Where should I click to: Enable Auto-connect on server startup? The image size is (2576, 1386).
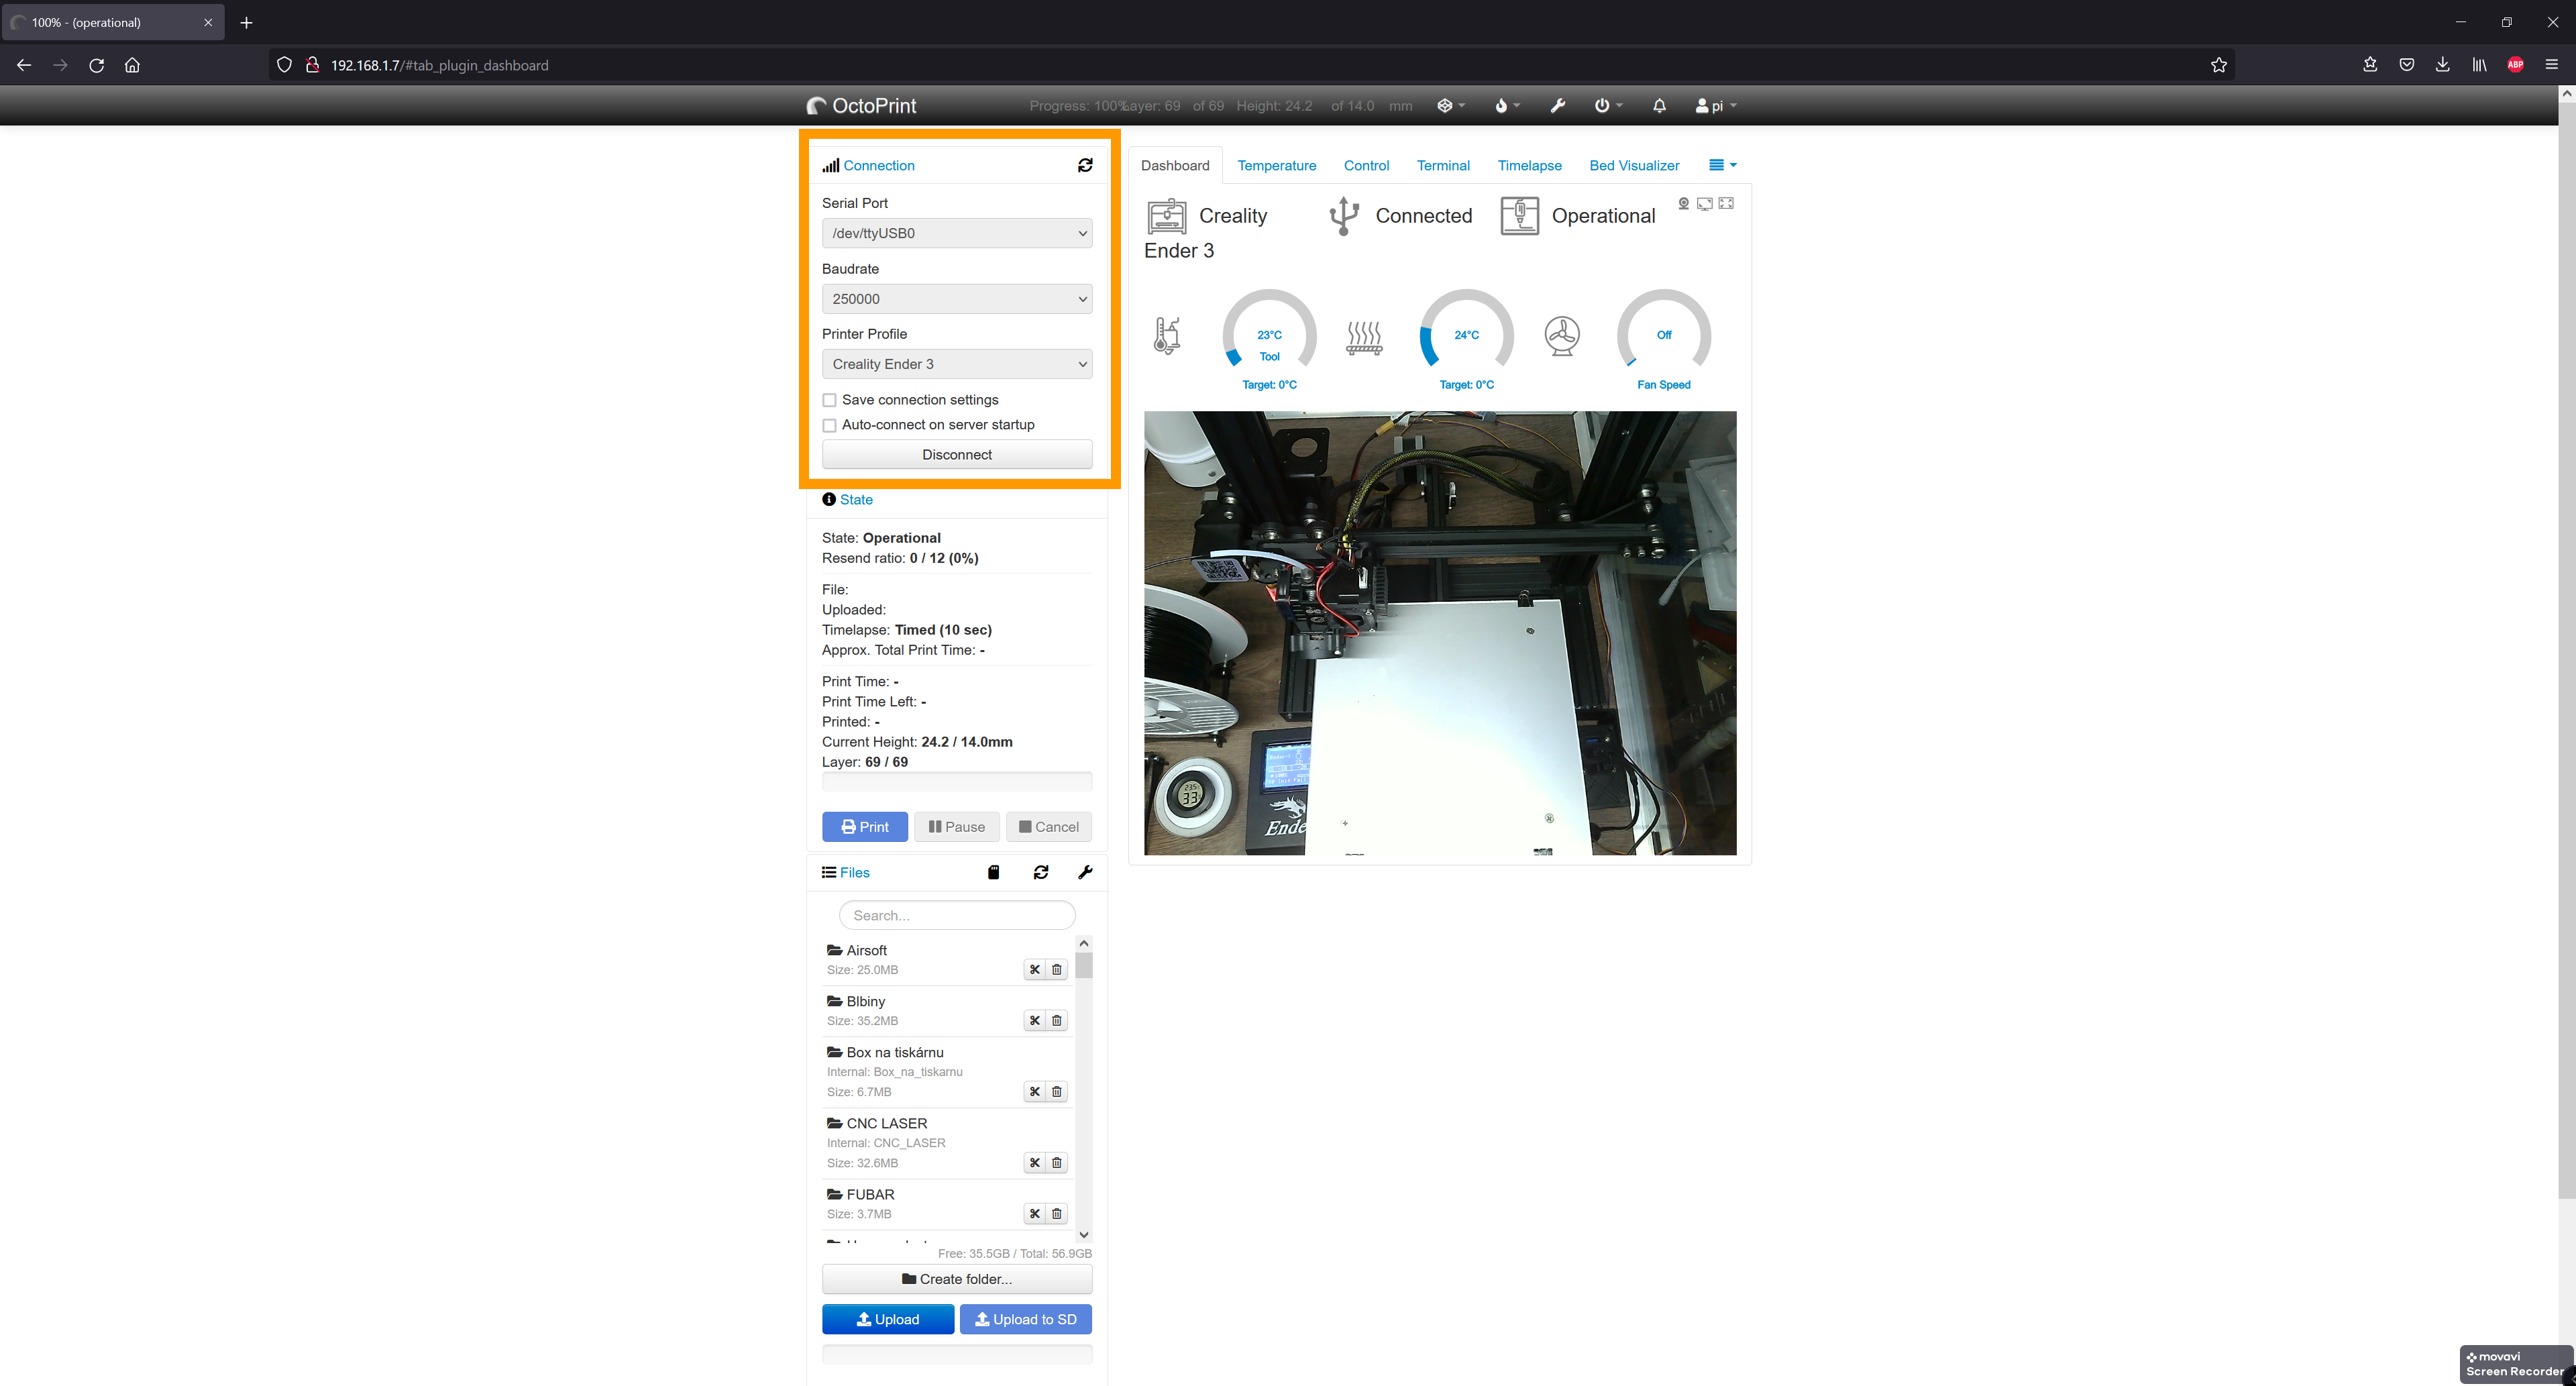829,425
